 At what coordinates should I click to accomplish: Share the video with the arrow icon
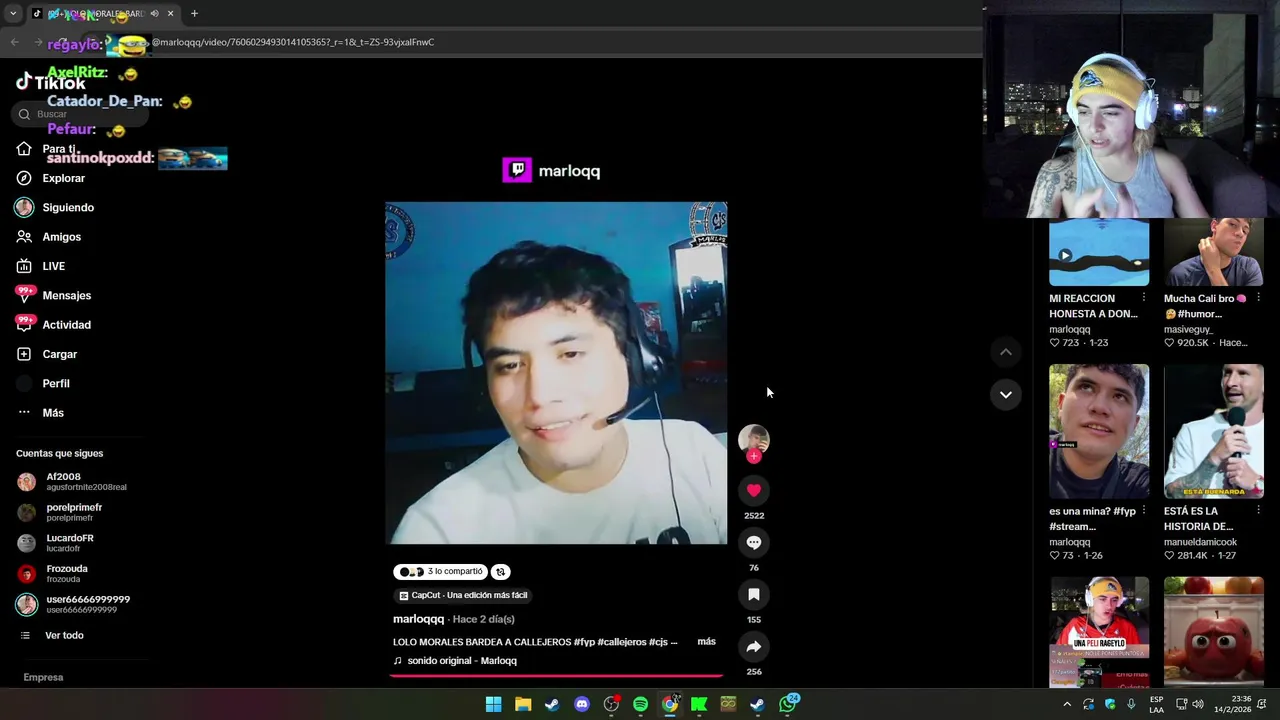tap(754, 646)
